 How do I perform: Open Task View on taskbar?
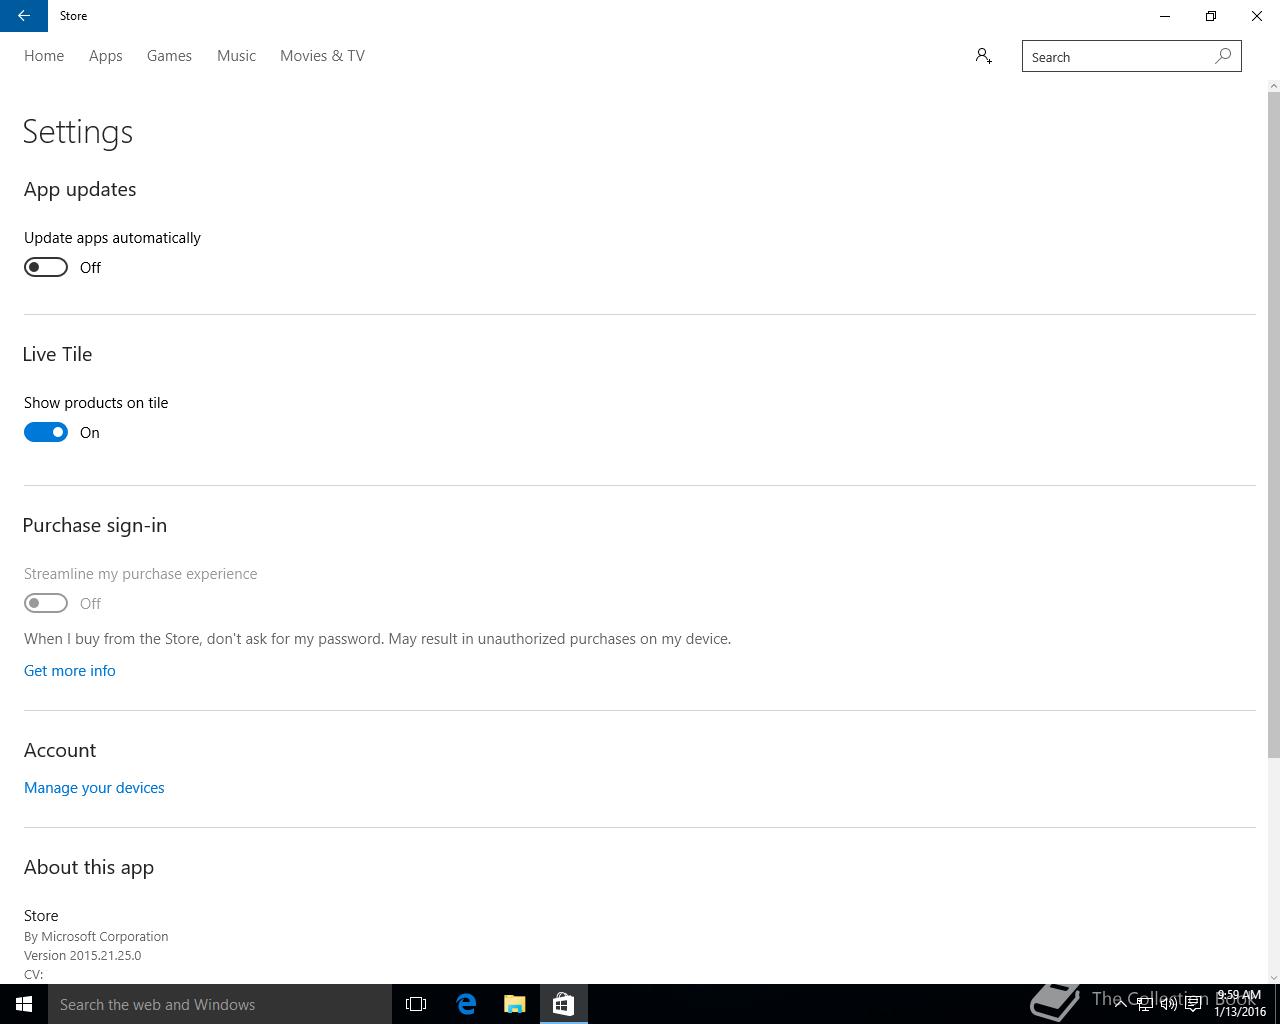click(x=416, y=1004)
